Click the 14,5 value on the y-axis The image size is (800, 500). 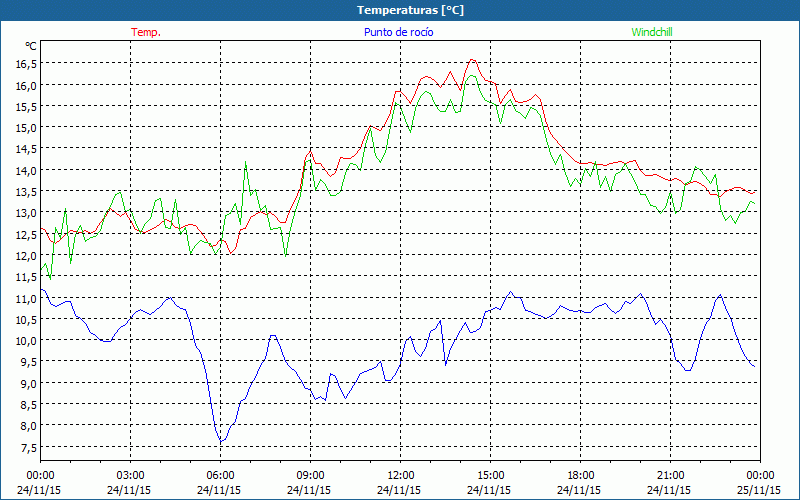(27, 149)
